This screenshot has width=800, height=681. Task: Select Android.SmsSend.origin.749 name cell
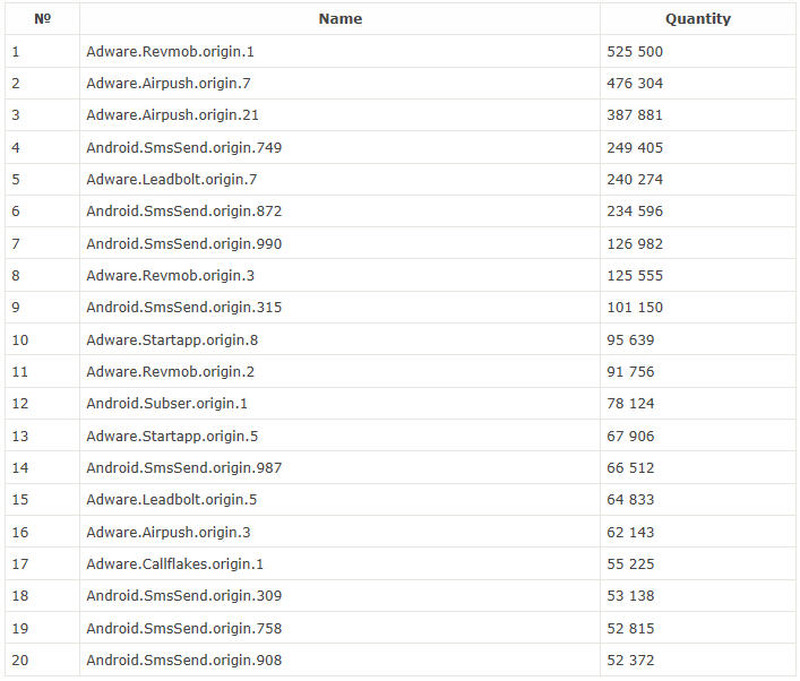[x=184, y=148]
